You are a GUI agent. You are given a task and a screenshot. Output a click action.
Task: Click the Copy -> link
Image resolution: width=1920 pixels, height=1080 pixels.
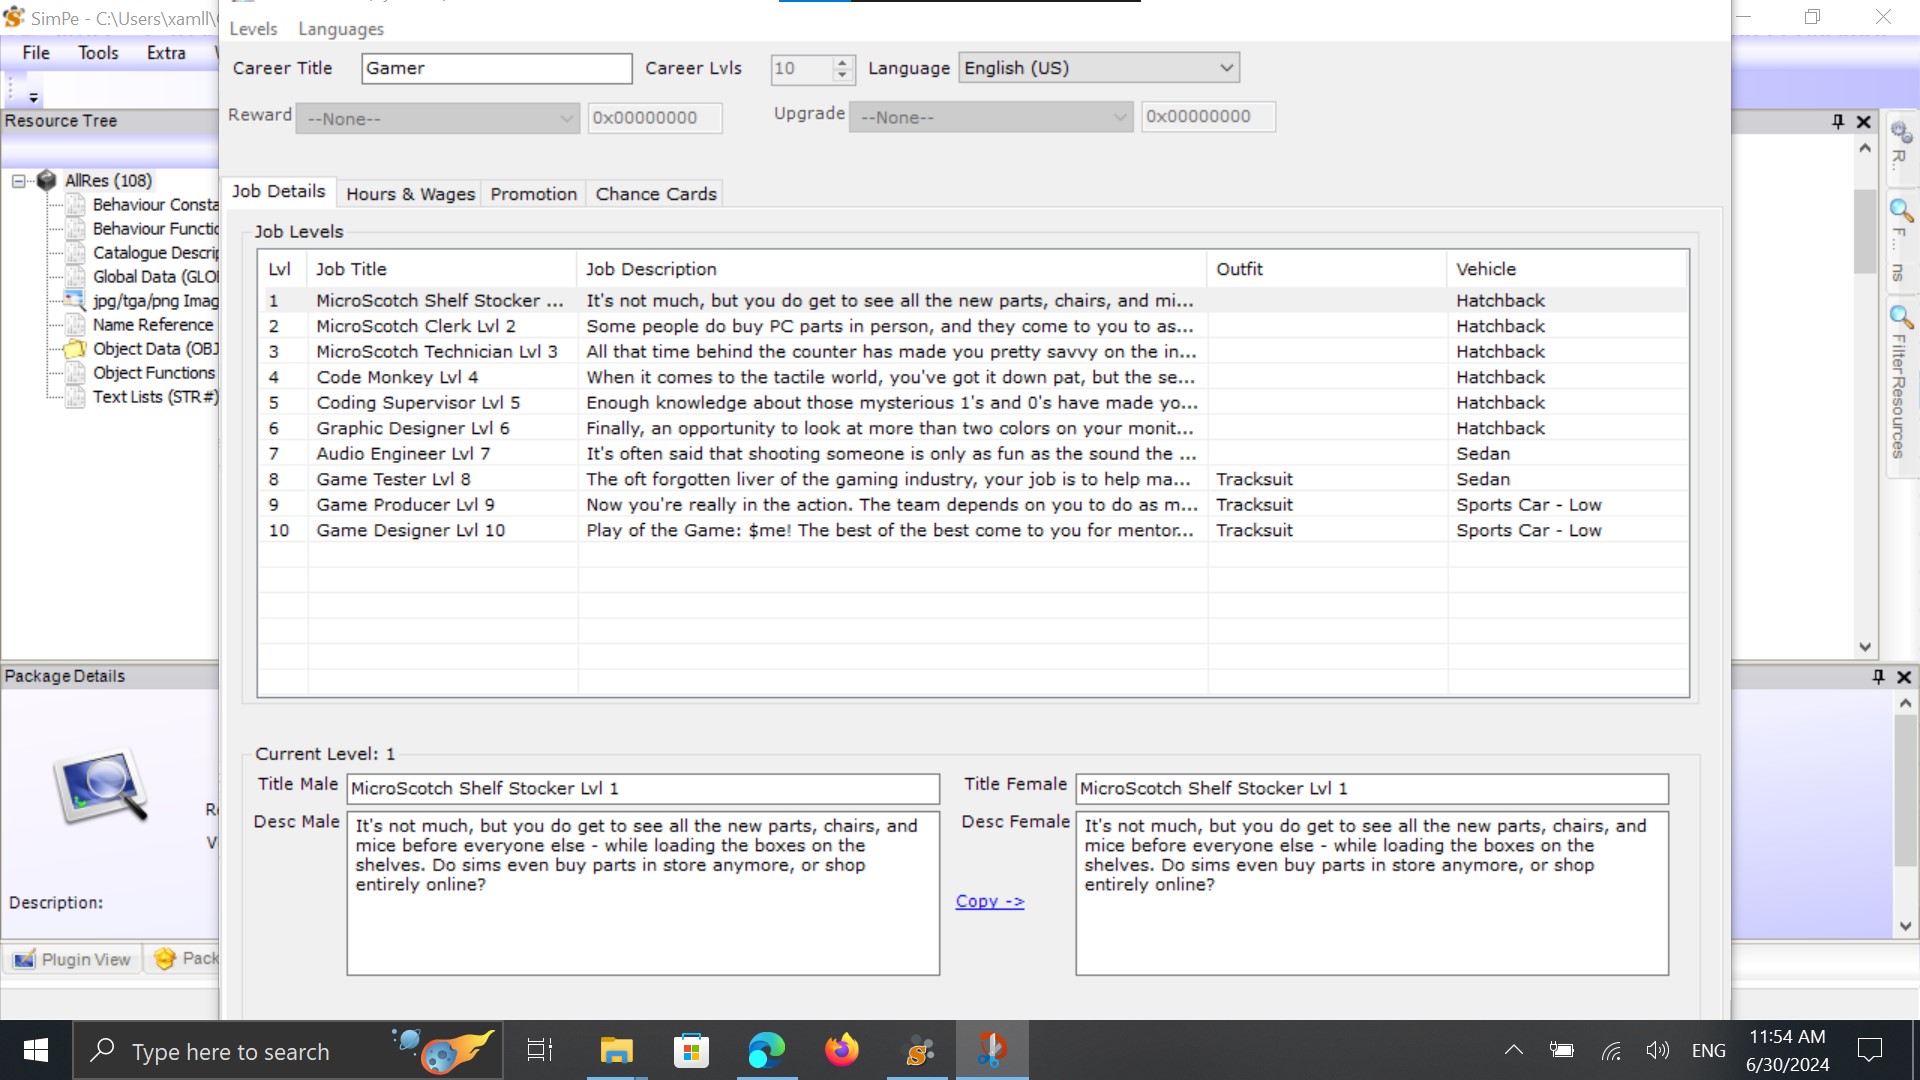tap(989, 901)
